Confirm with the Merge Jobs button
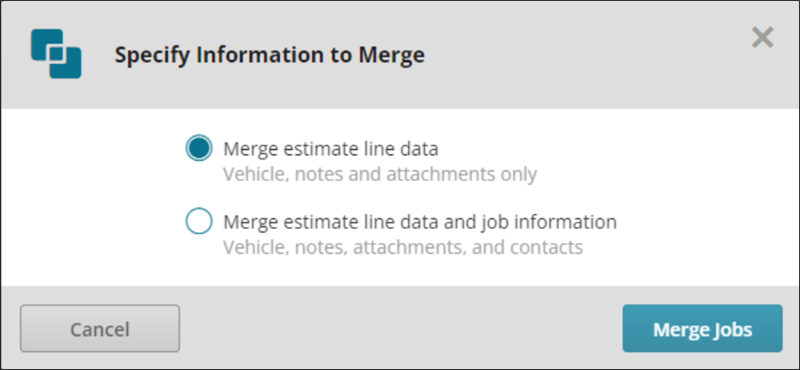The image size is (800, 370). click(x=703, y=329)
